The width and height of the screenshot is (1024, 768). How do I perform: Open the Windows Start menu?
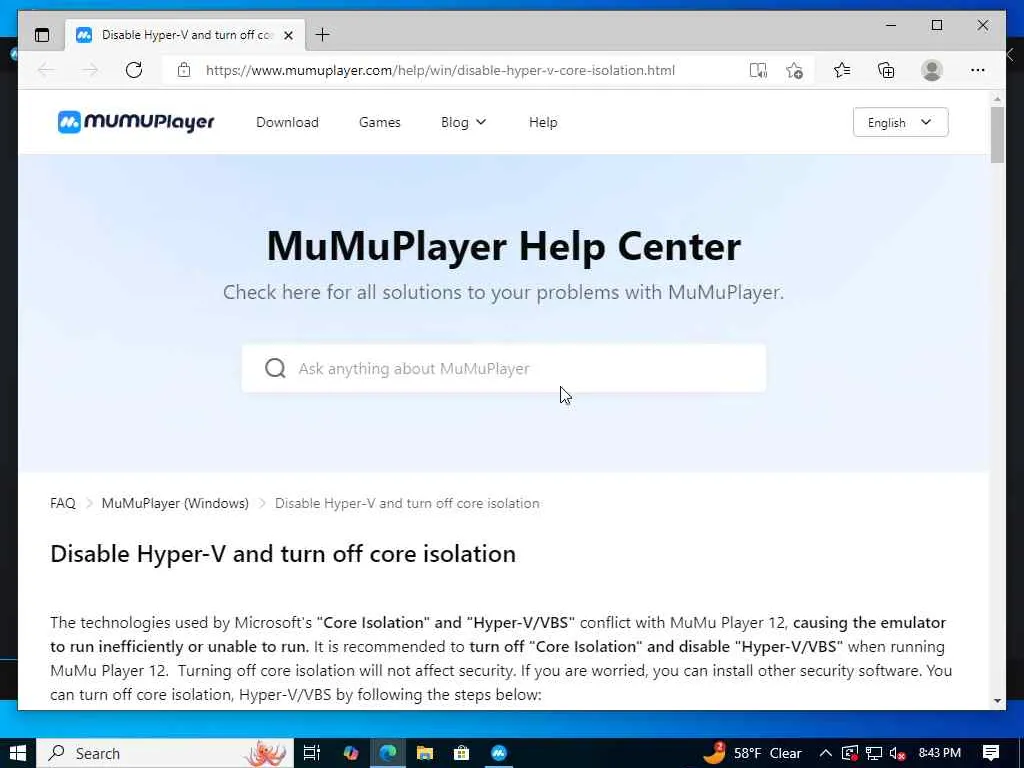point(18,753)
